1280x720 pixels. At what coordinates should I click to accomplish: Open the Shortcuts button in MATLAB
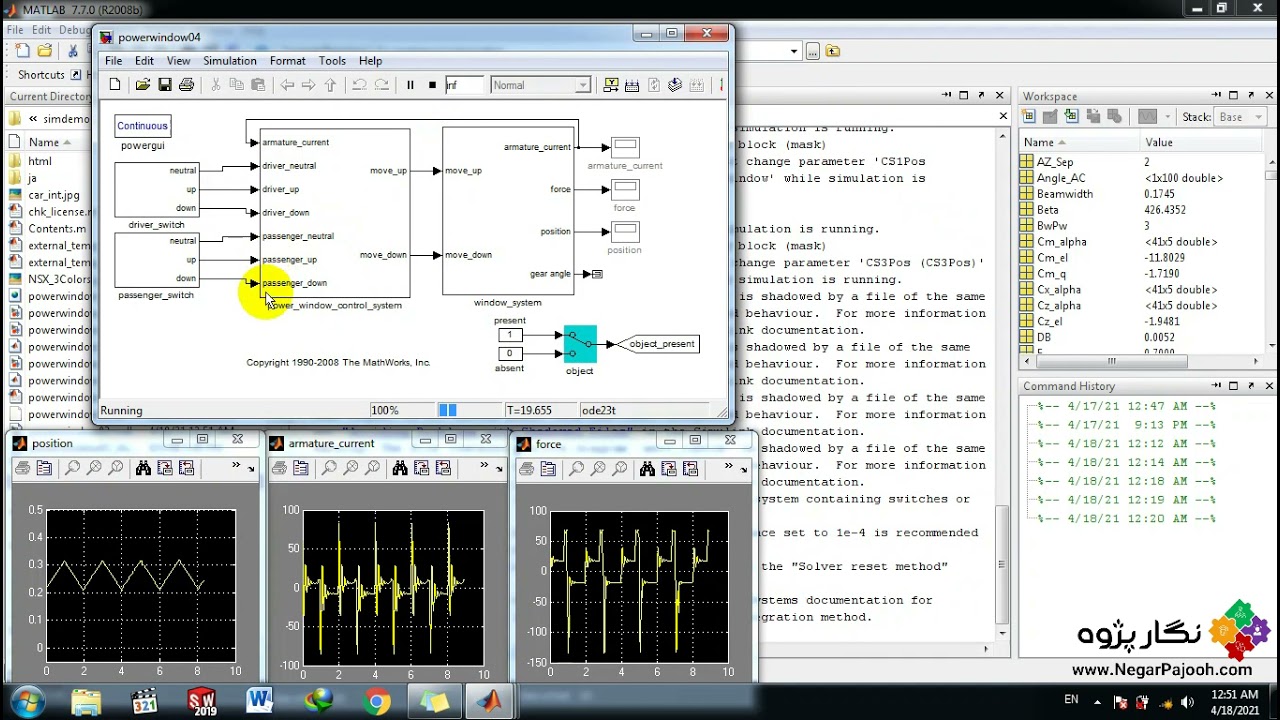pos(41,75)
